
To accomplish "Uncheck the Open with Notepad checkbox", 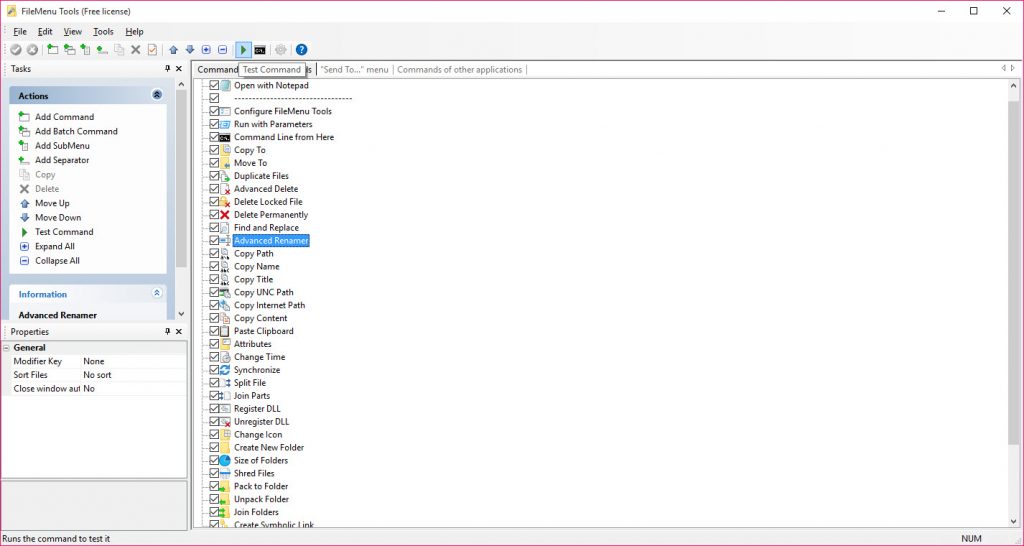I will click(214, 86).
